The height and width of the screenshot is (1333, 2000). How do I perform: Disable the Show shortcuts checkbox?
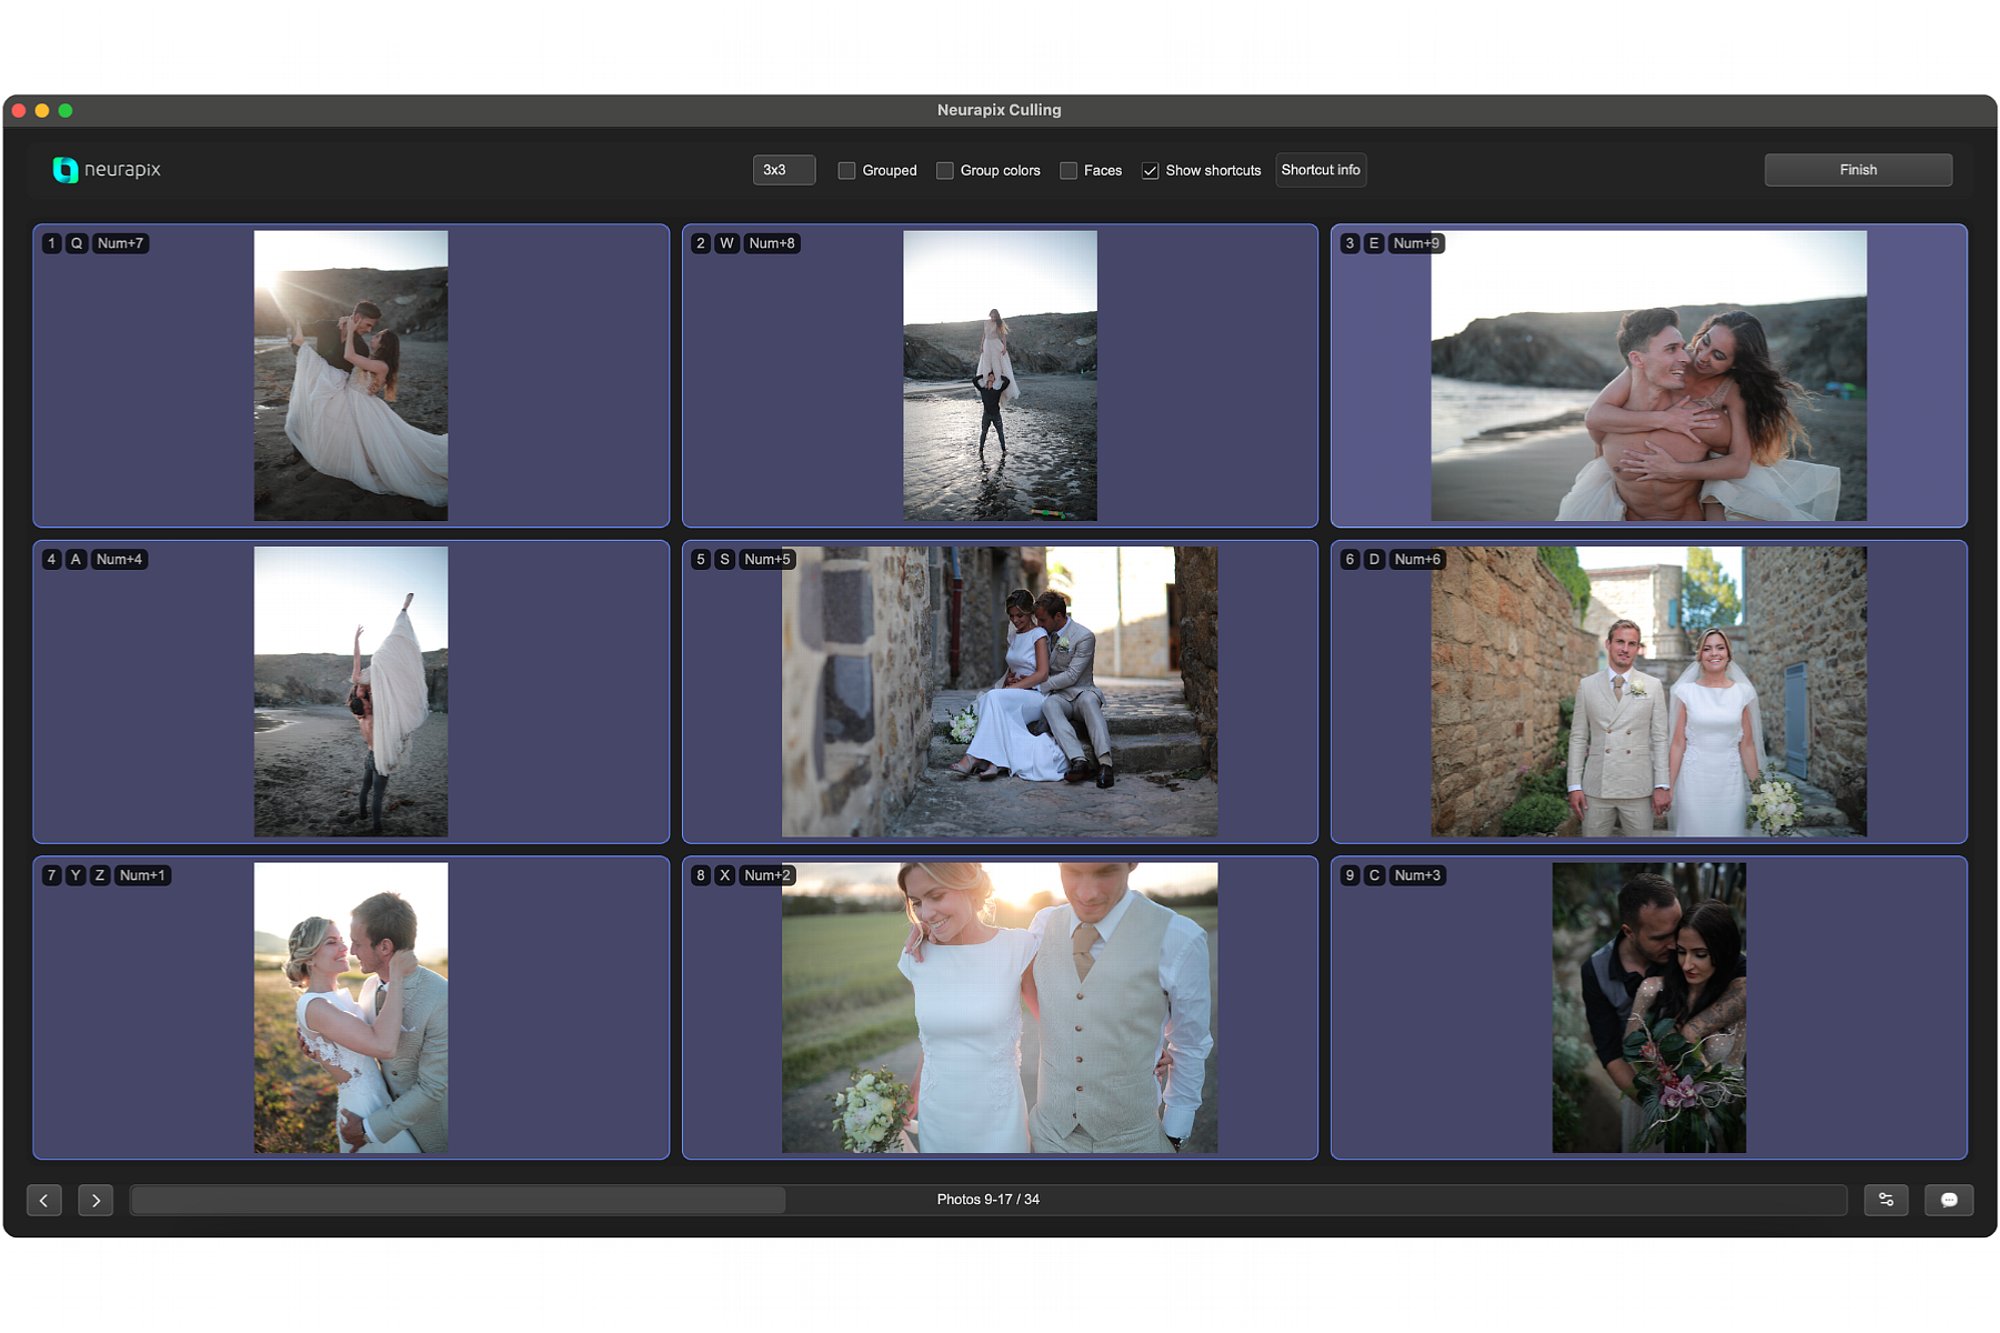(1150, 171)
